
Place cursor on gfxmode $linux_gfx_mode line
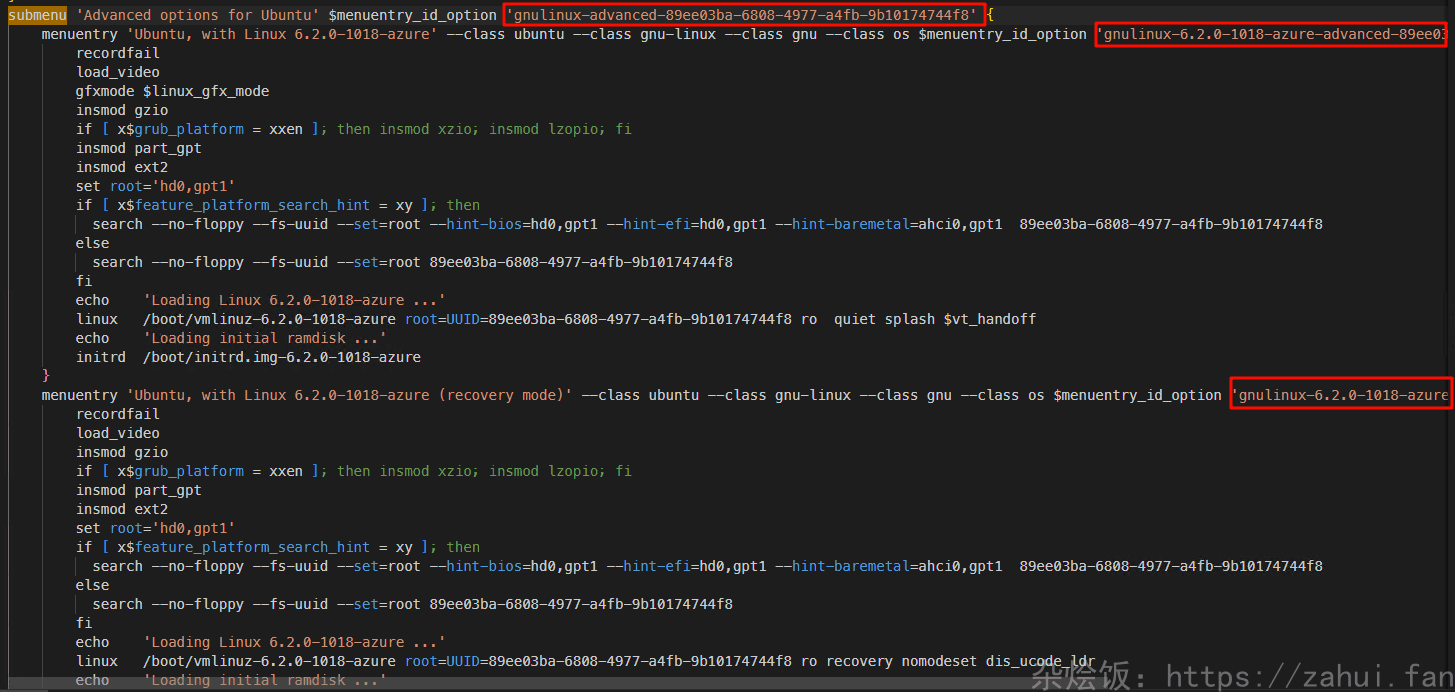coord(172,91)
